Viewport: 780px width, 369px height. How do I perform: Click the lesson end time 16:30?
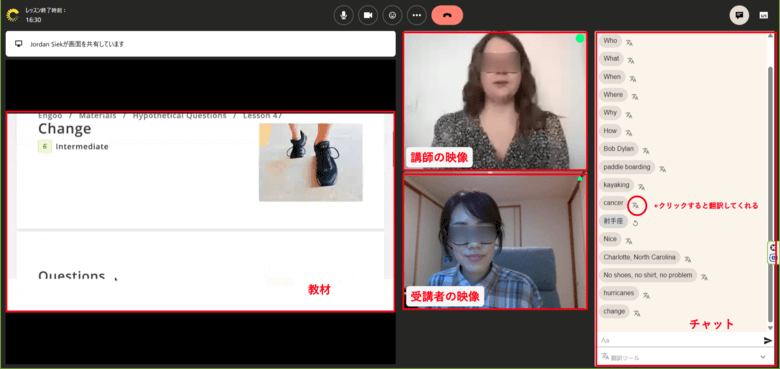click(x=33, y=20)
